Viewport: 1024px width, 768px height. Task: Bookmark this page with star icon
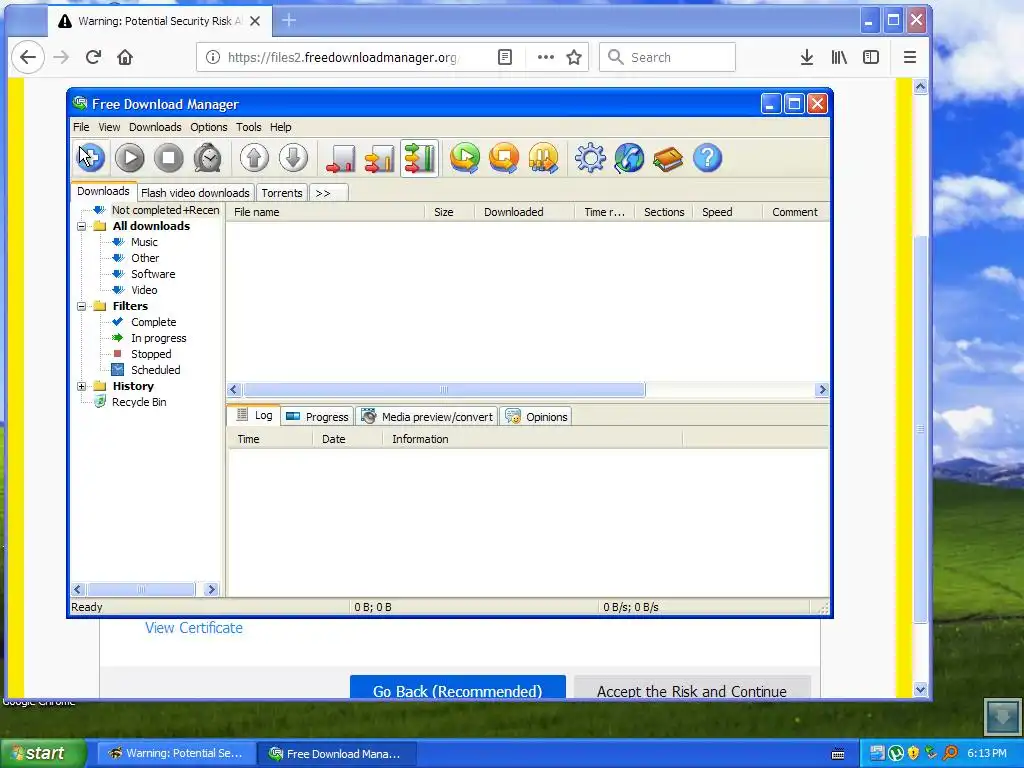574,57
